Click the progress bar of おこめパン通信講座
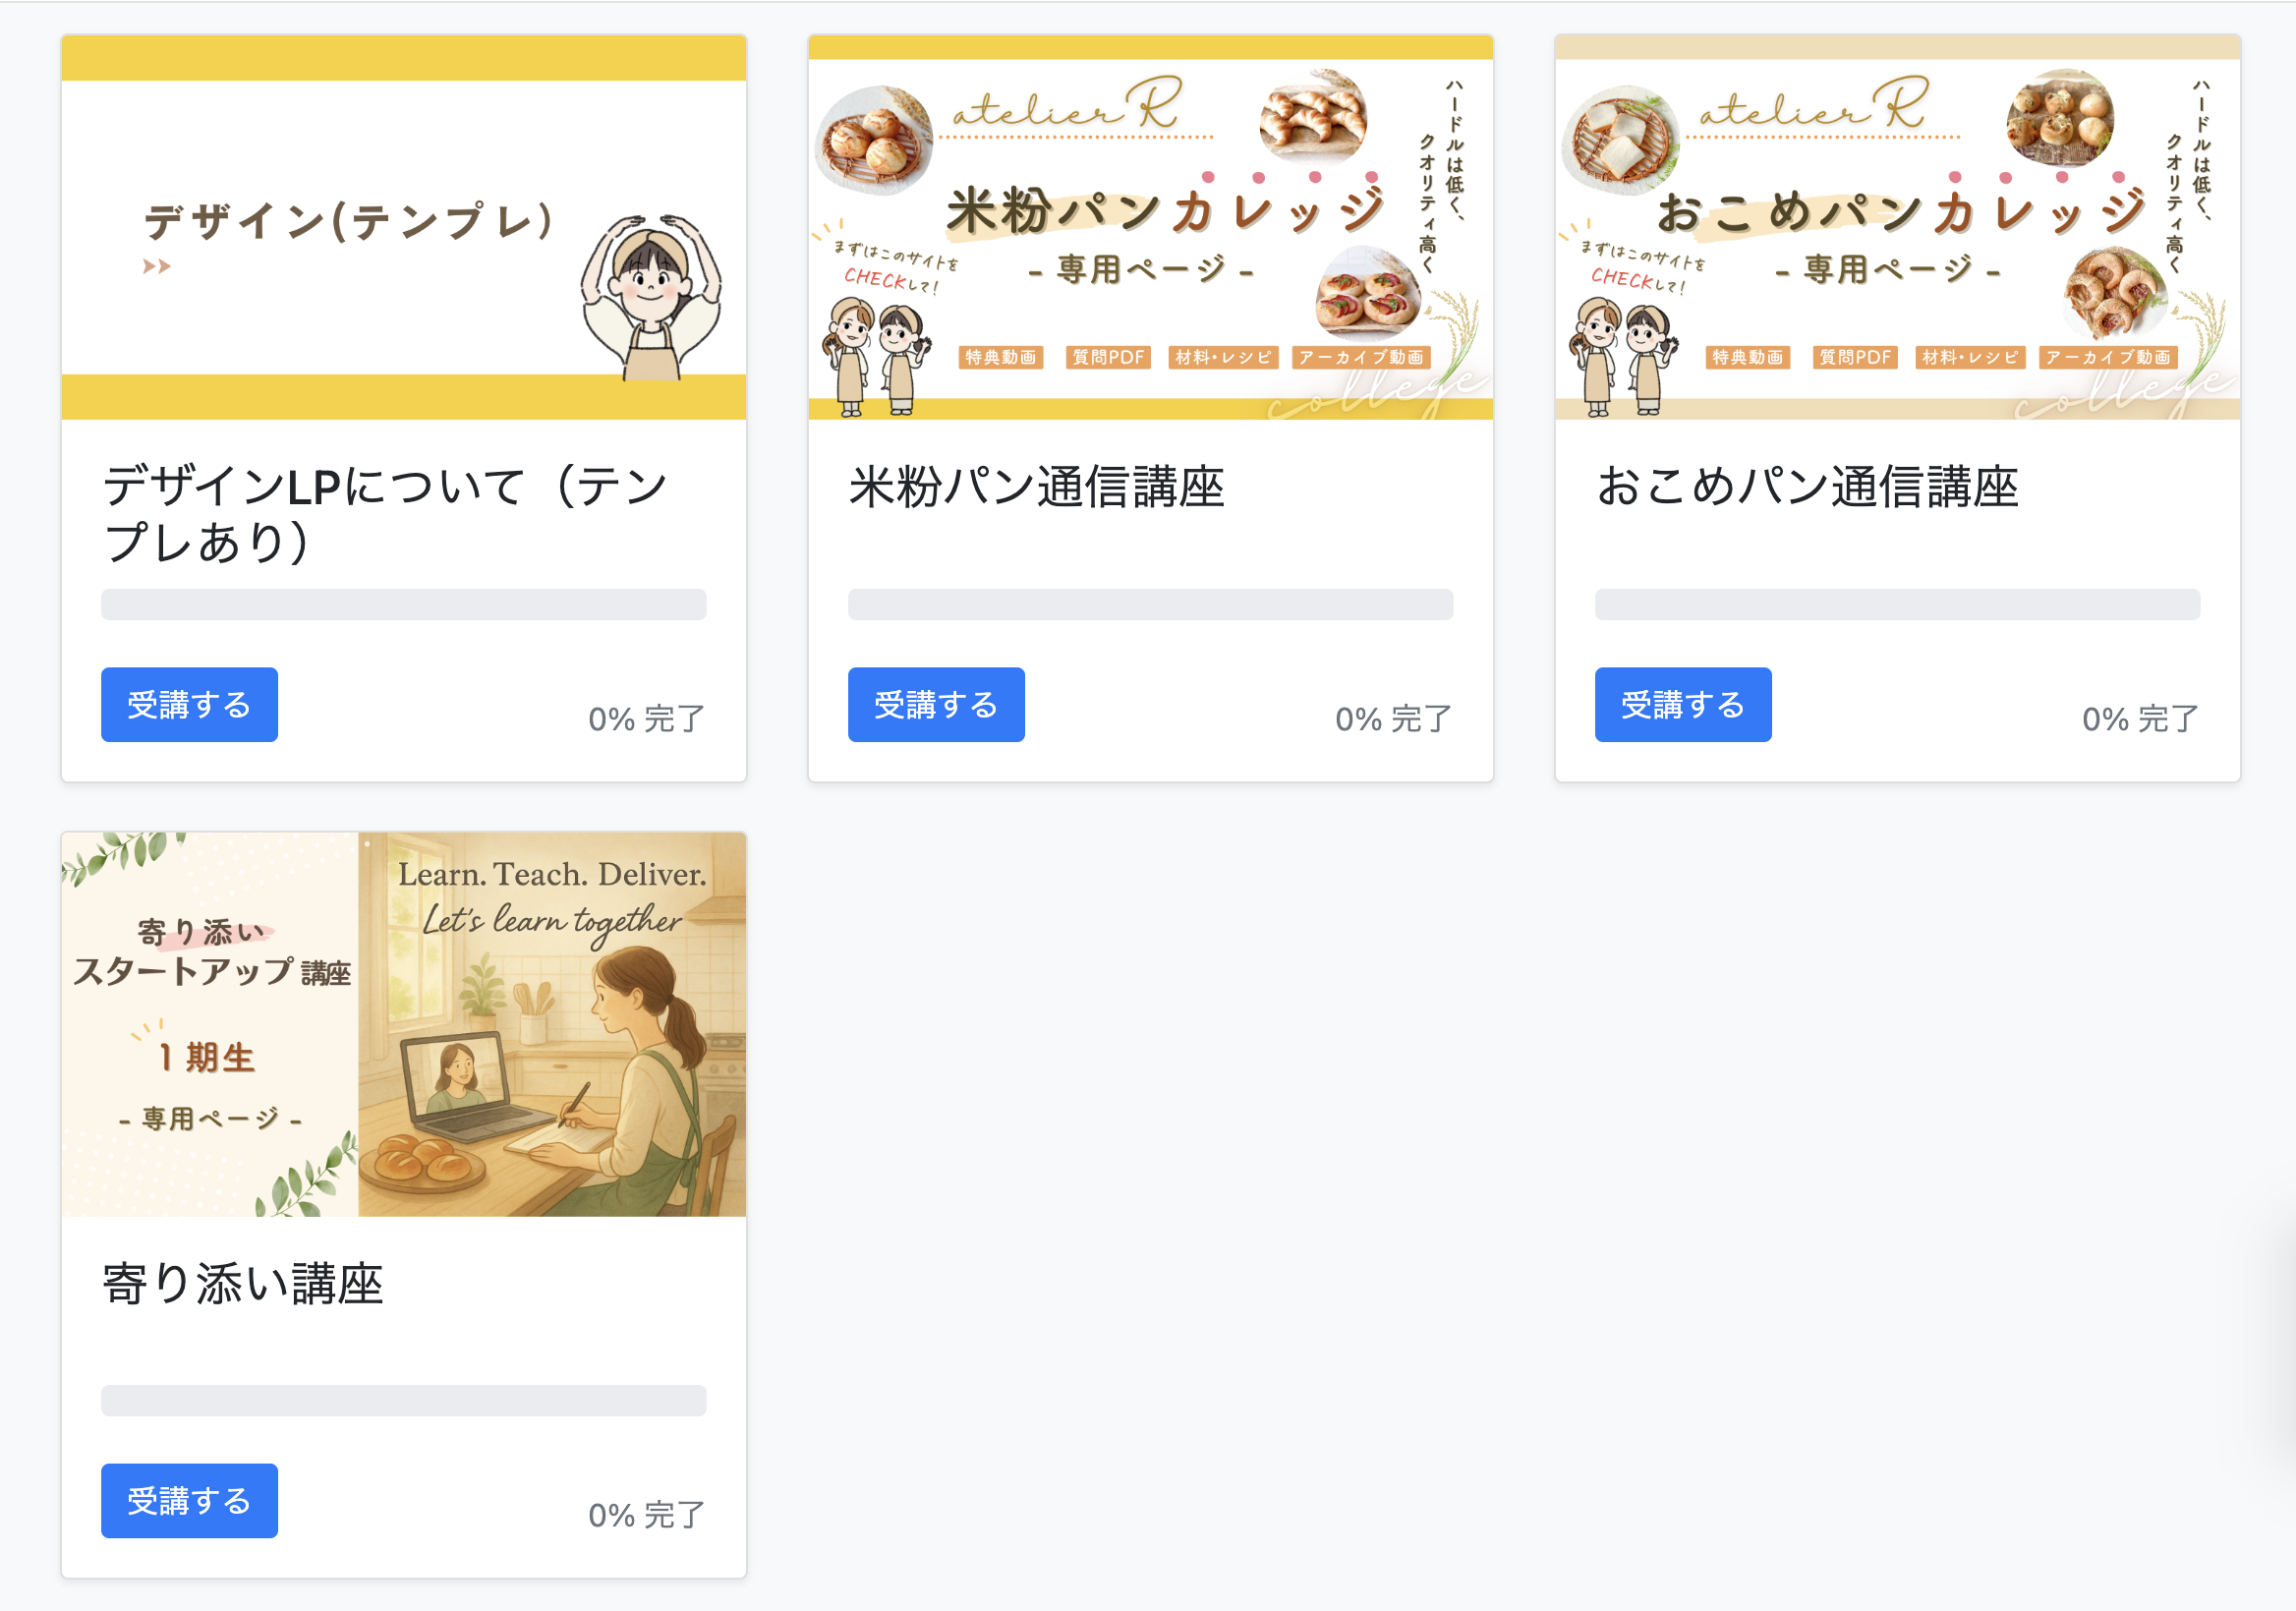2296x1611 pixels. click(1898, 605)
